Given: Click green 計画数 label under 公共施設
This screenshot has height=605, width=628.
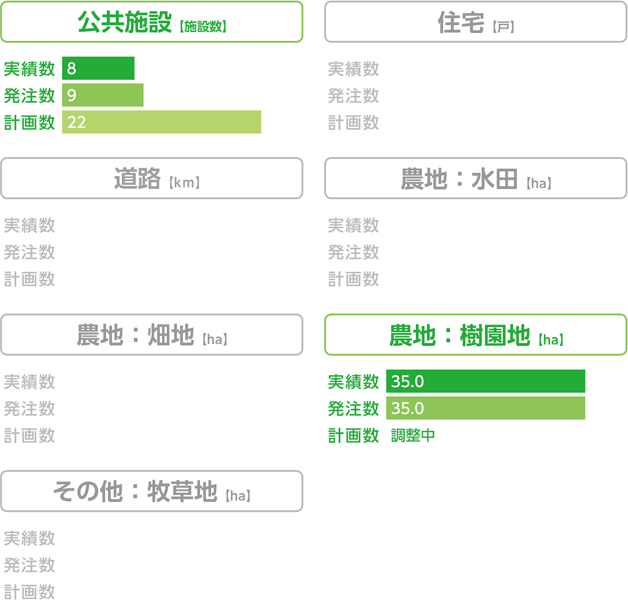Looking at the screenshot, I should click(29, 123).
